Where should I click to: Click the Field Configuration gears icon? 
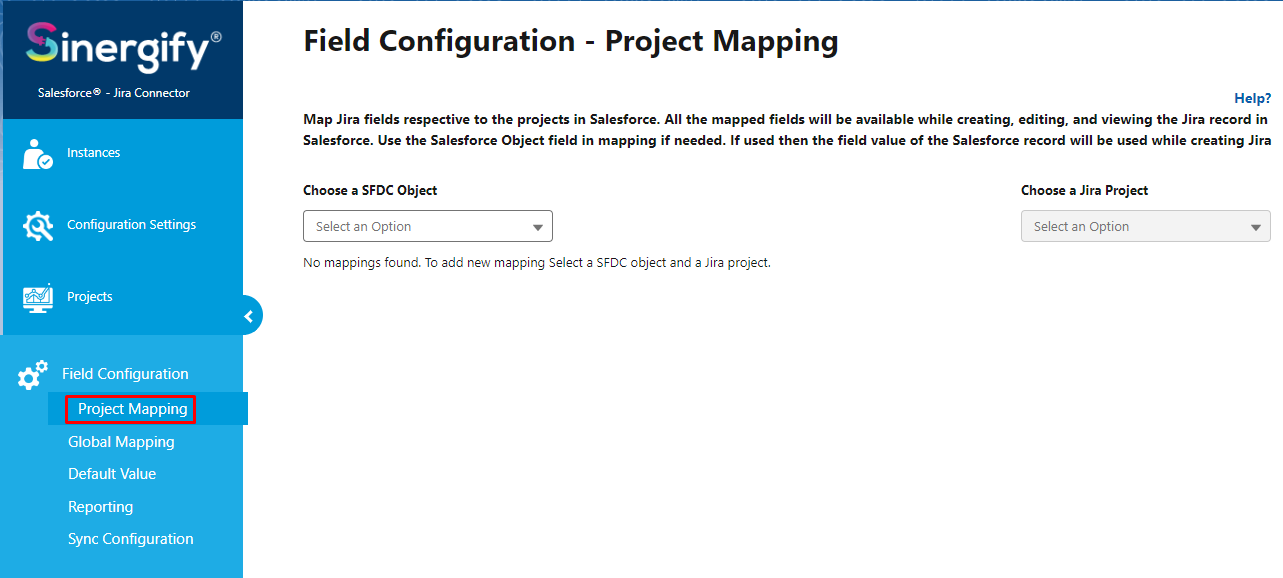33,375
